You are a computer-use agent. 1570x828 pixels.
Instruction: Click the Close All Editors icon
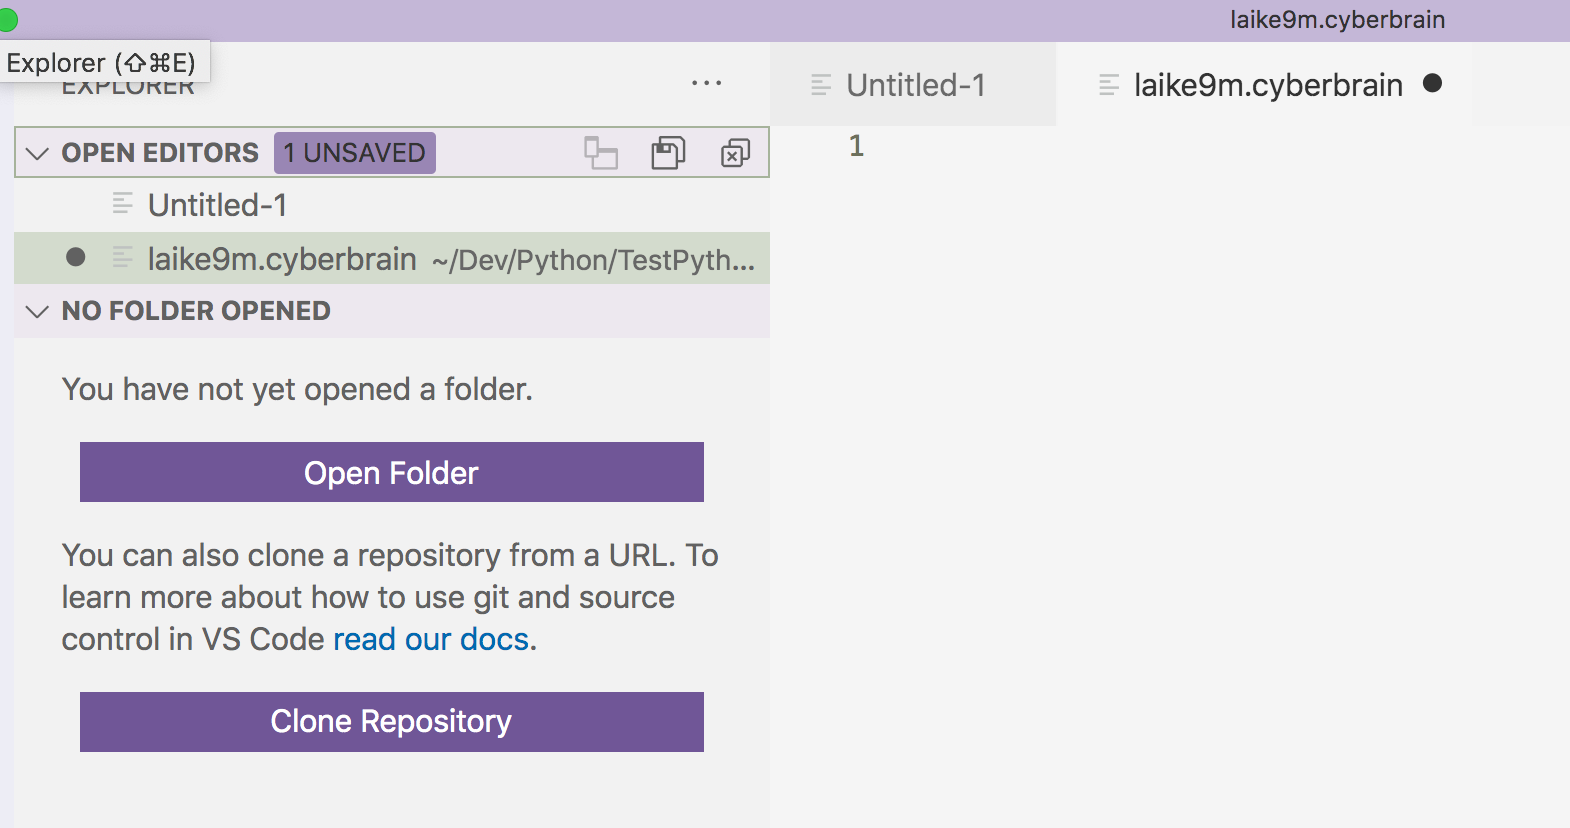tap(735, 153)
